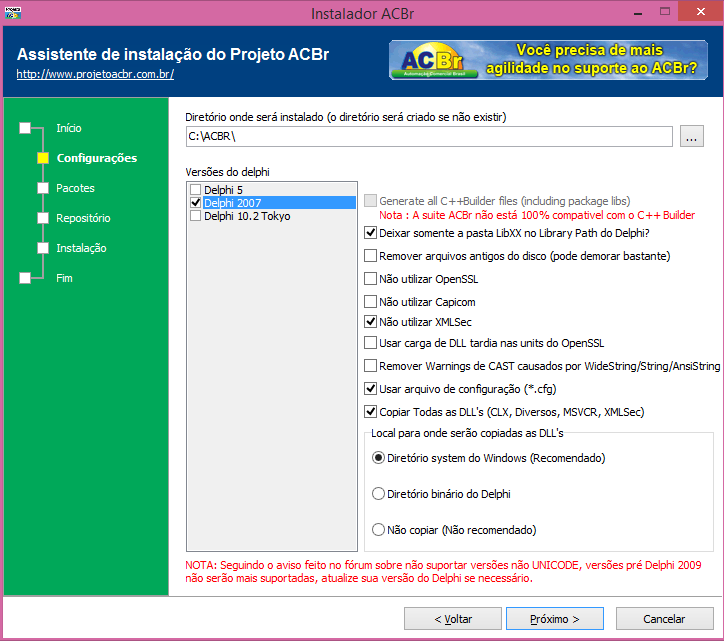Viewport: 724px width, 641px height.
Task: Go back with the Voltar button
Action: 452,619
